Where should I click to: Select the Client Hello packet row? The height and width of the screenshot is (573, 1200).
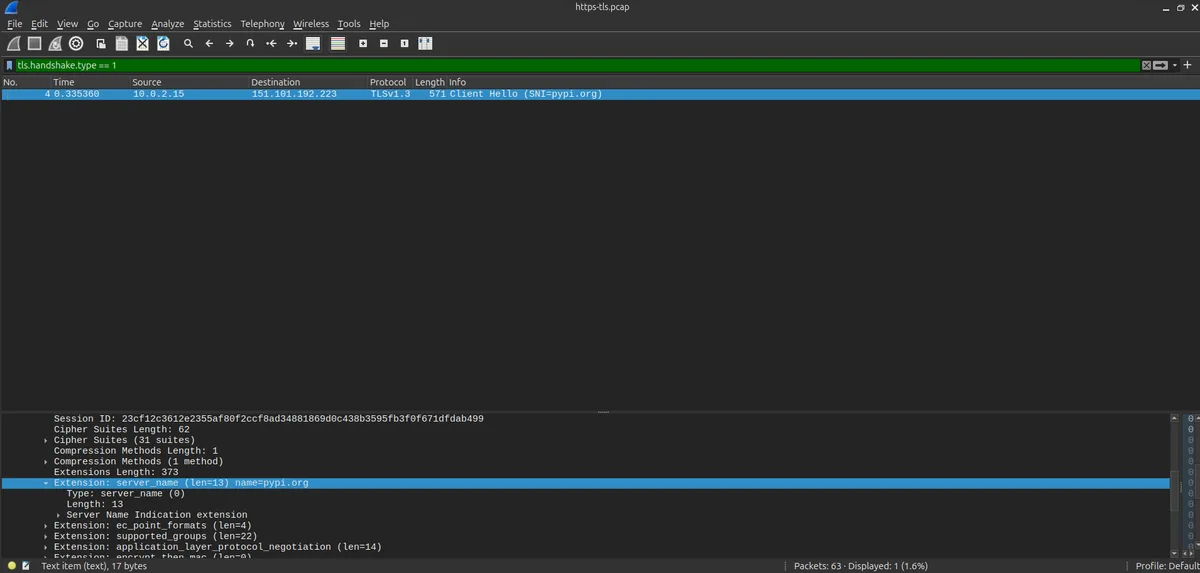click(600, 94)
